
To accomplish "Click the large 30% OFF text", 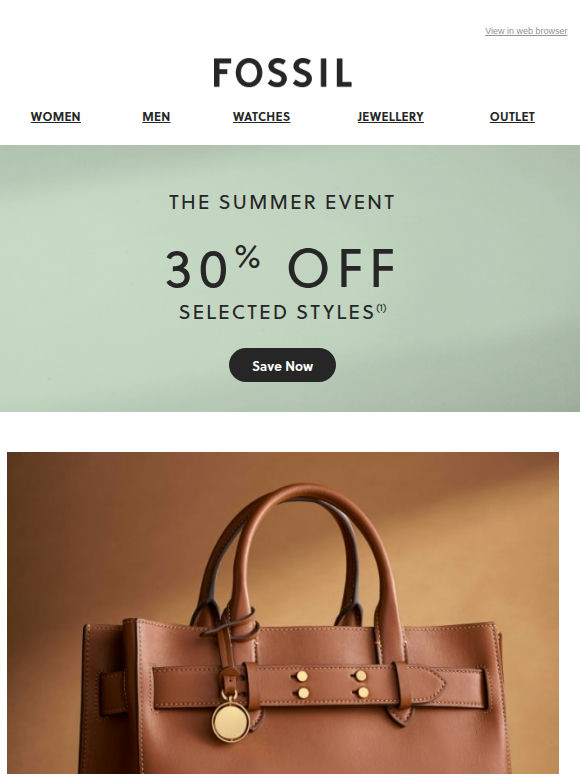I will [x=280, y=267].
